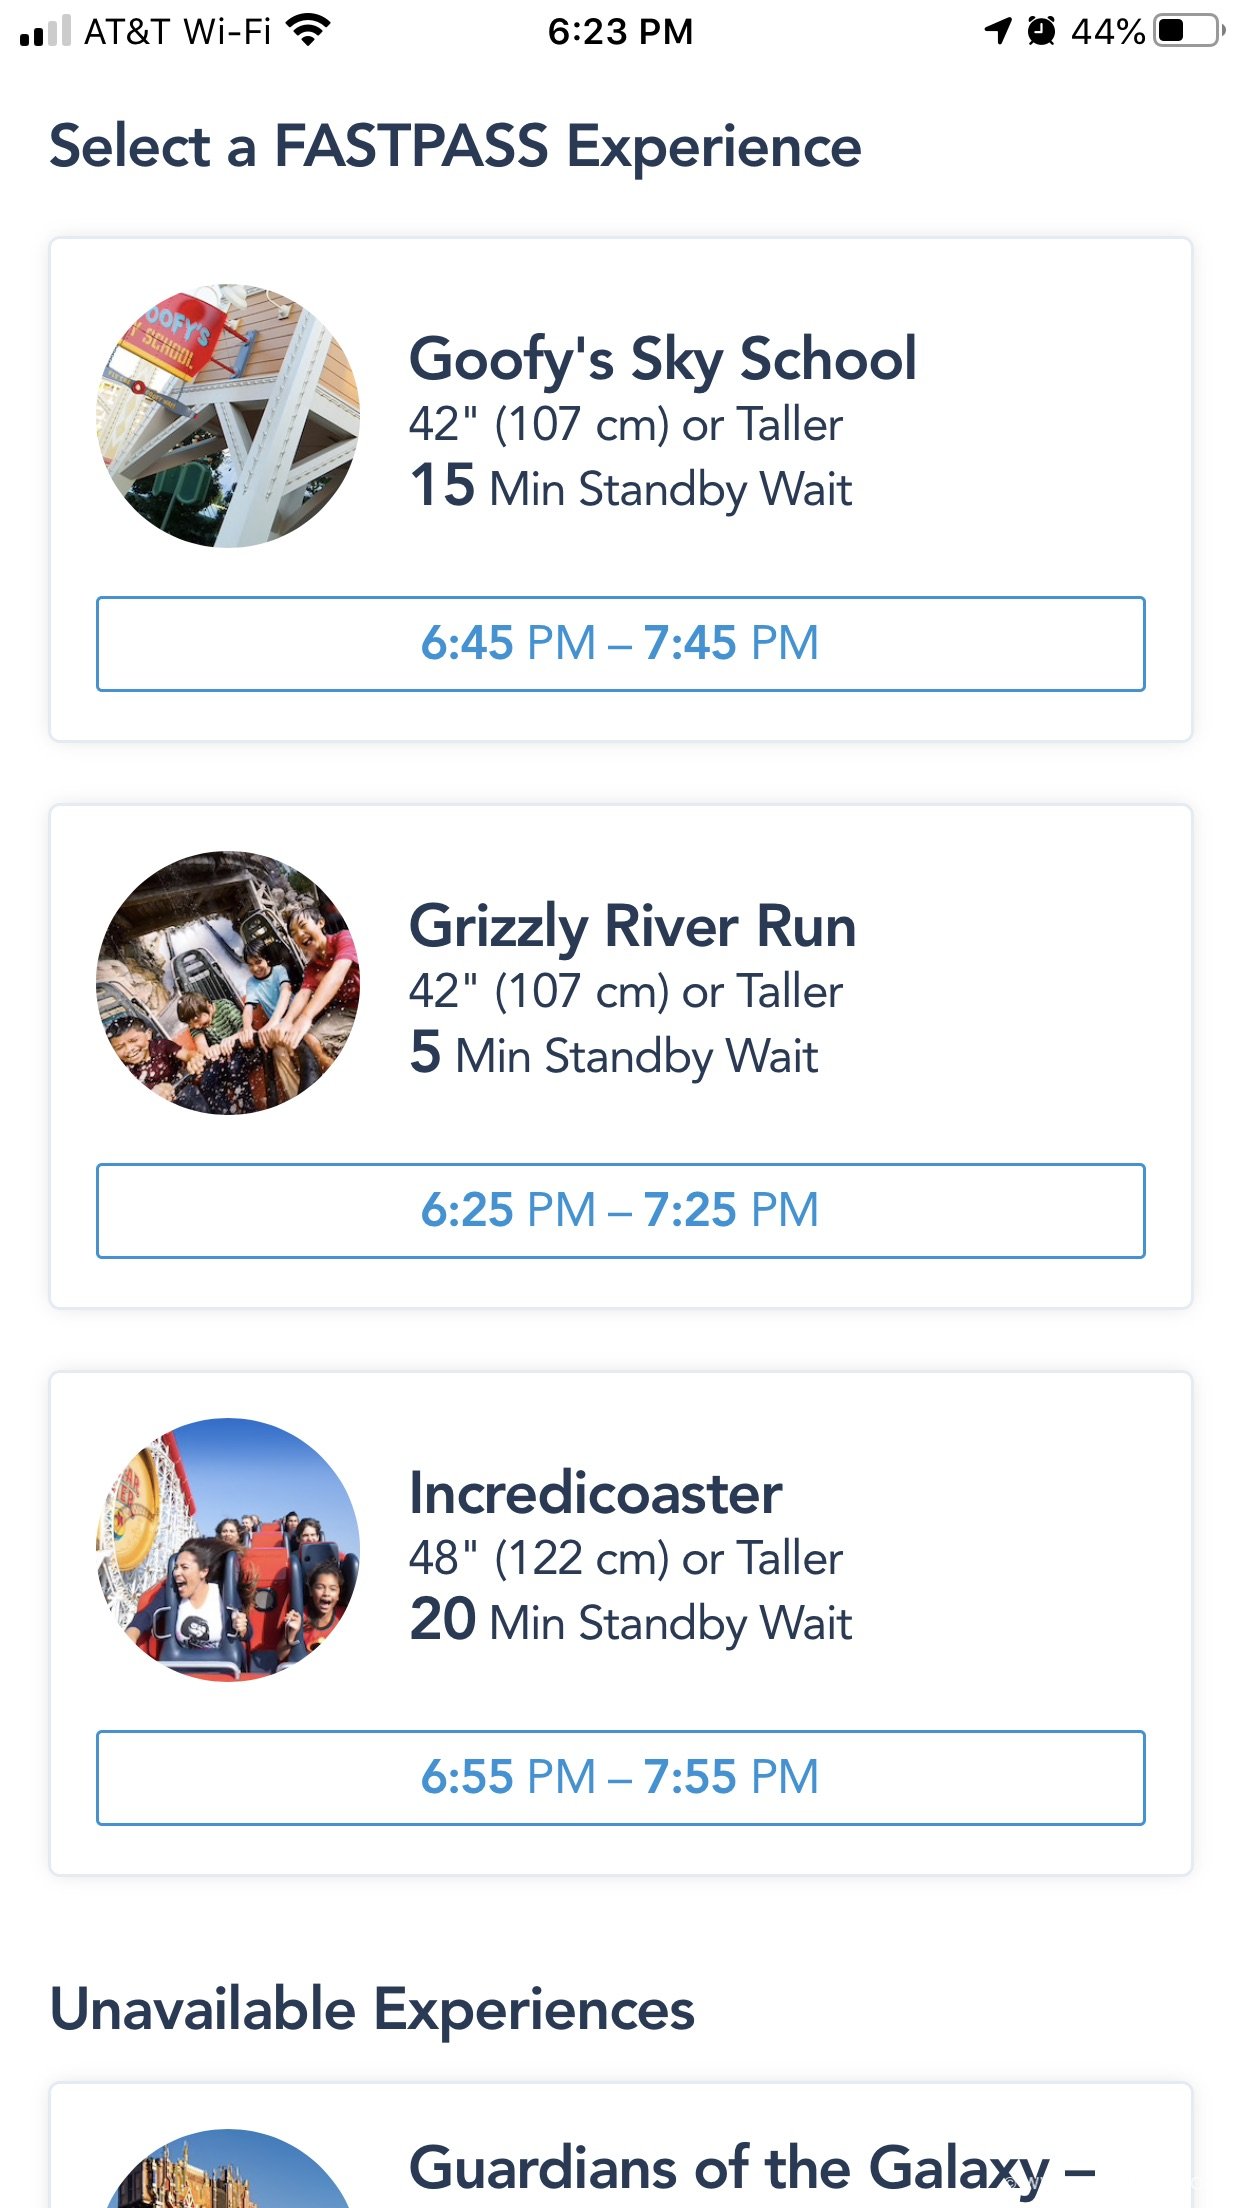Tap the Guardians of the Galaxy thumbnail
This screenshot has width=1242, height=2208.
[228, 2168]
